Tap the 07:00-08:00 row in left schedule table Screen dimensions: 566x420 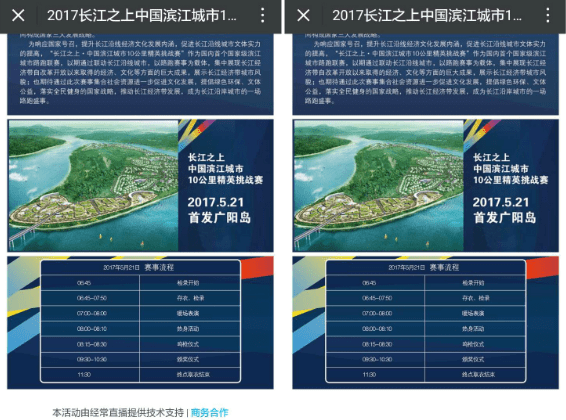click(140, 313)
